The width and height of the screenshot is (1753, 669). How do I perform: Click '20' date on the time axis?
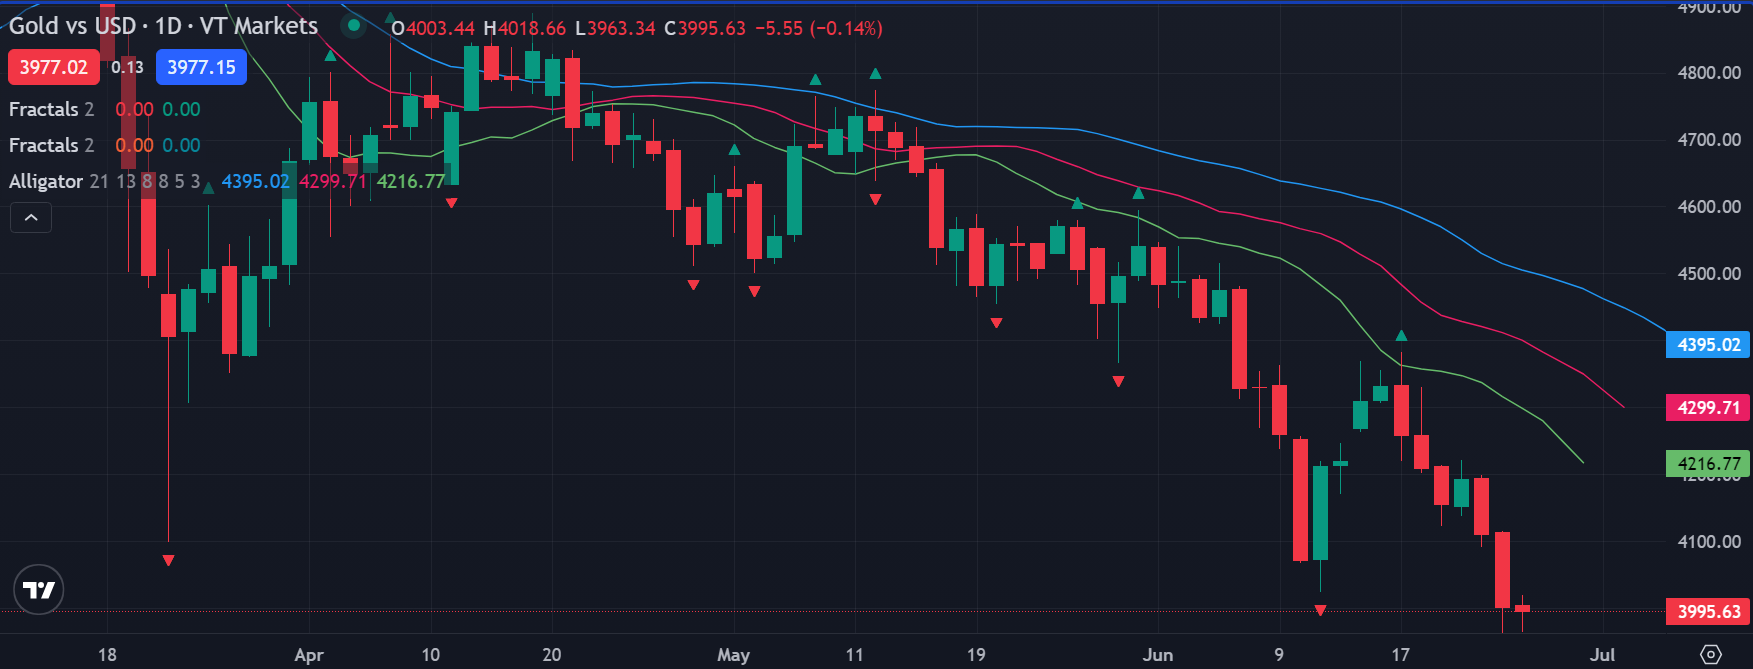coord(552,655)
